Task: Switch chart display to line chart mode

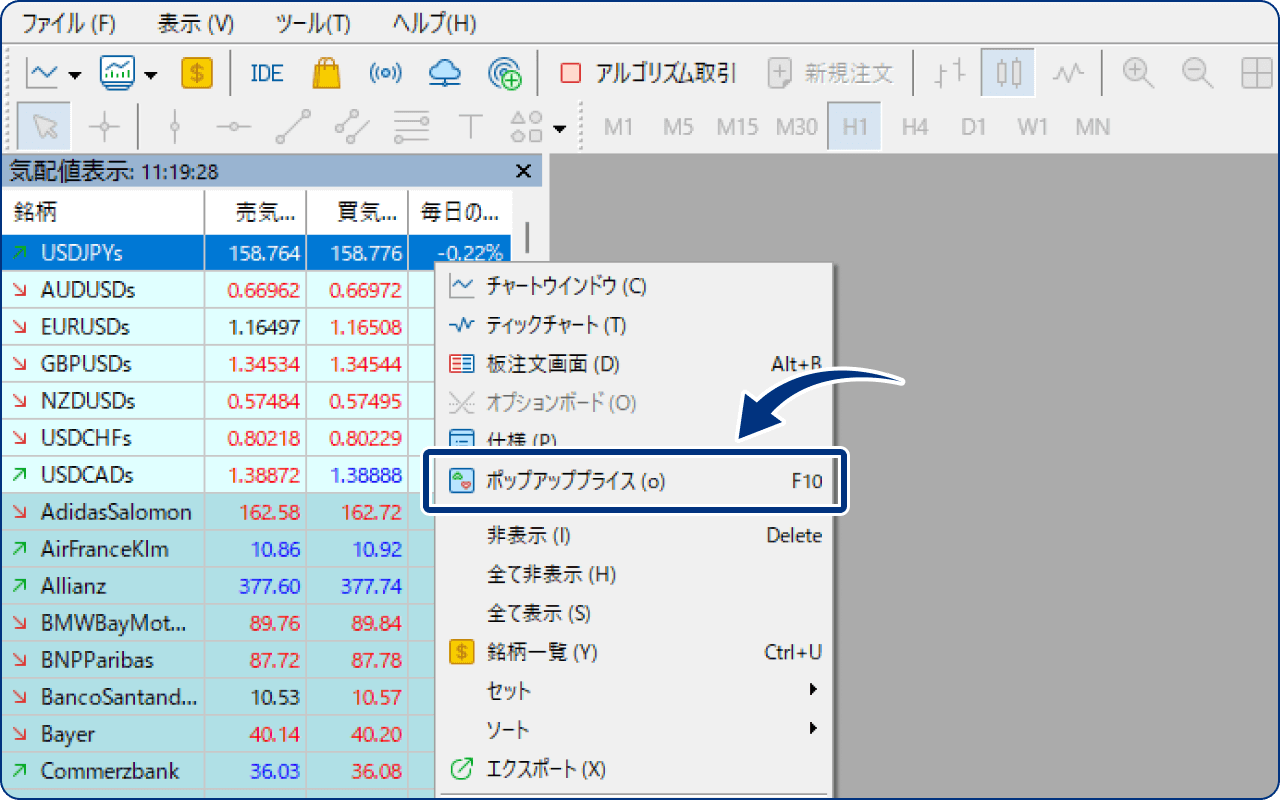Action: (1067, 72)
